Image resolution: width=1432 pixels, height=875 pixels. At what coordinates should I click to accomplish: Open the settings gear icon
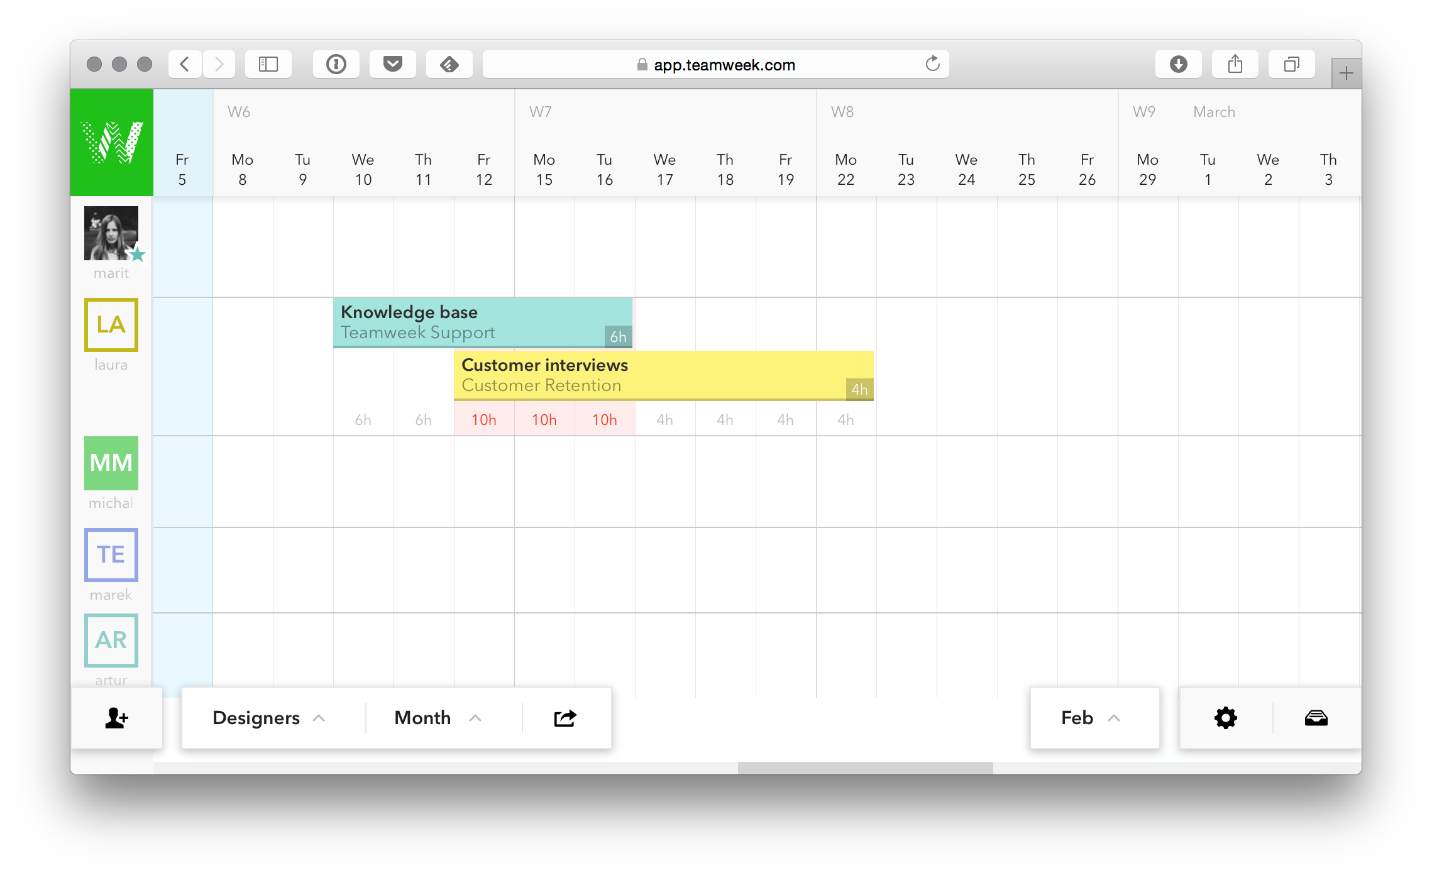coord(1226,718)
